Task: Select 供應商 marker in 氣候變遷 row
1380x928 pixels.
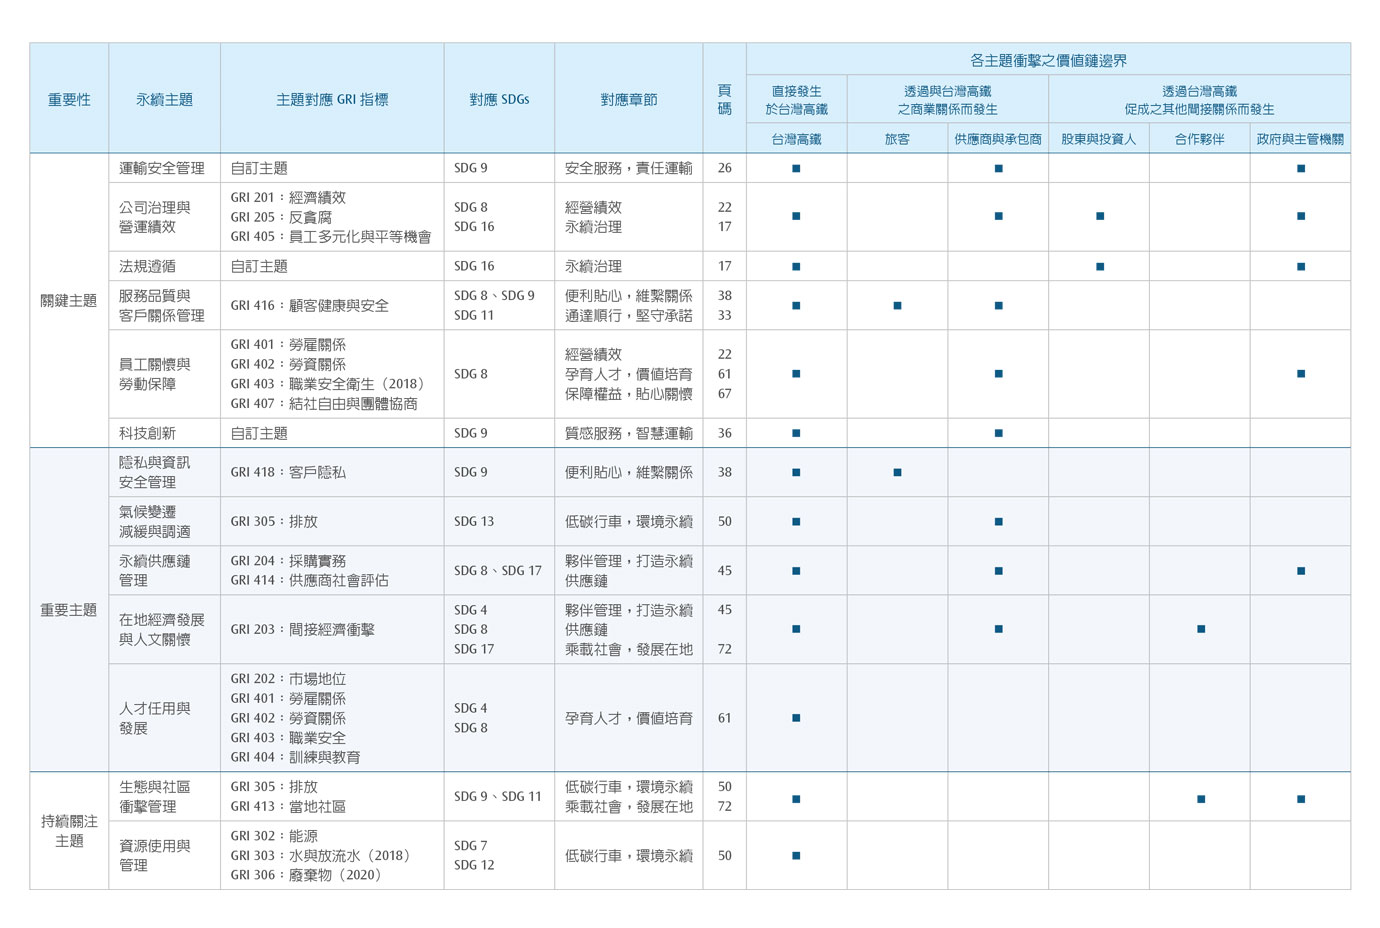Action: (x=999, y=521)
